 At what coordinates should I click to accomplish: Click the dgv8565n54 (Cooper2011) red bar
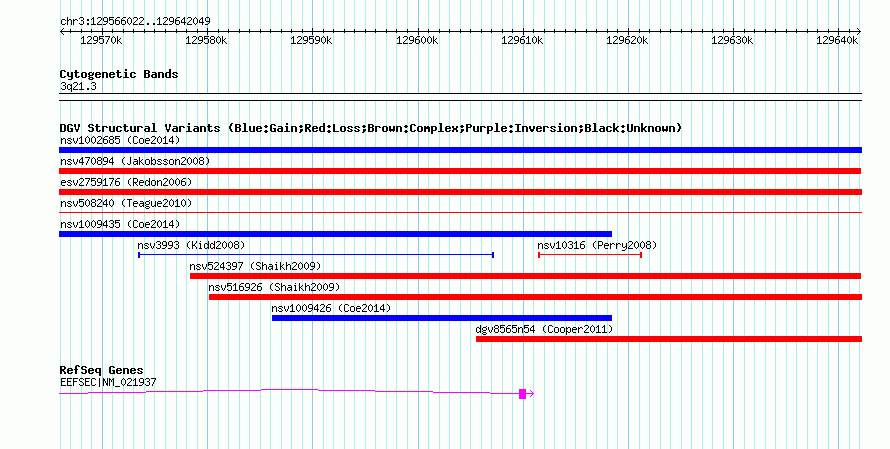669,339
